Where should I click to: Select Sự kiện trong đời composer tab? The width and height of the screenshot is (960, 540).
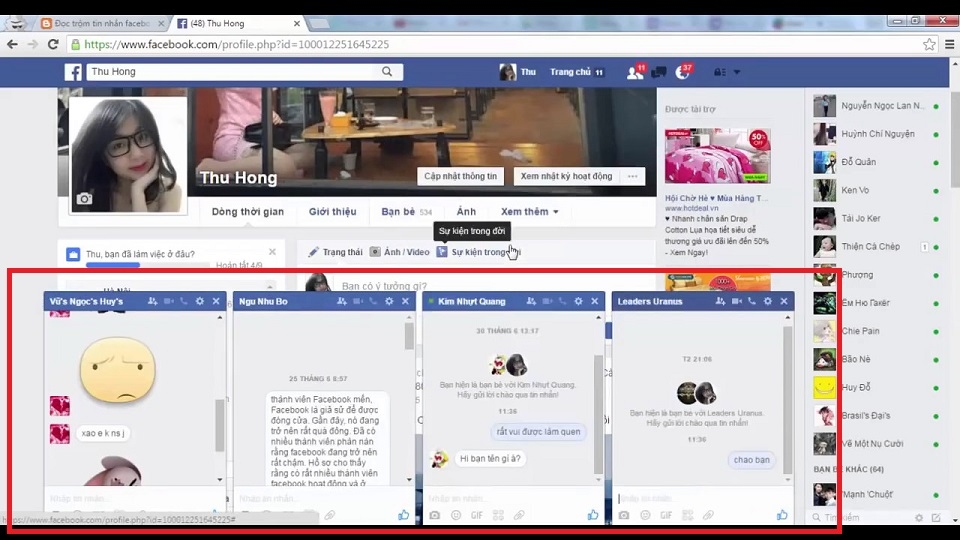coord(479,252)
